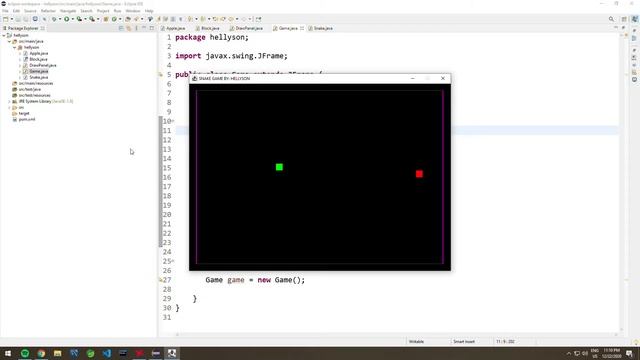
Task: Click the red apple block in game window
Action: point(419,174)
